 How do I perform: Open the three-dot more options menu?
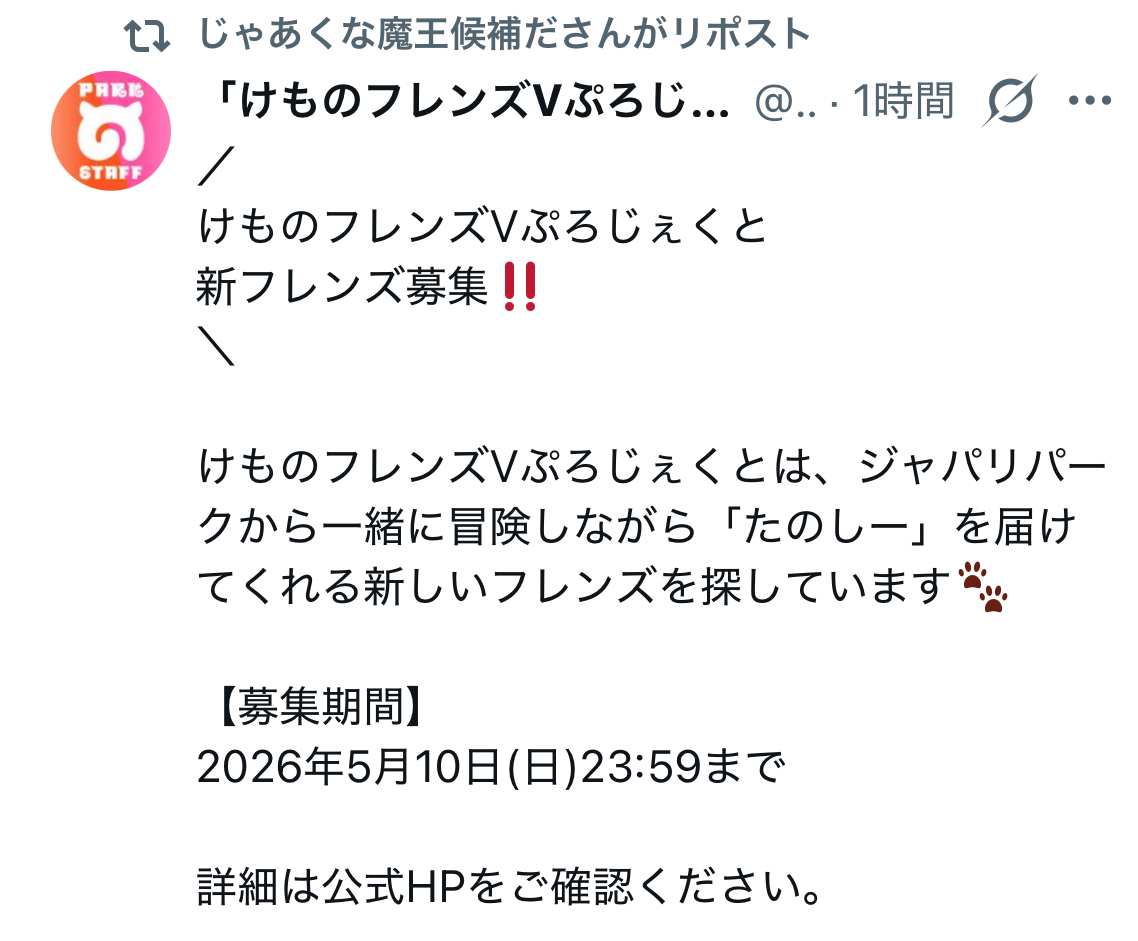(x=1090, y=100)
